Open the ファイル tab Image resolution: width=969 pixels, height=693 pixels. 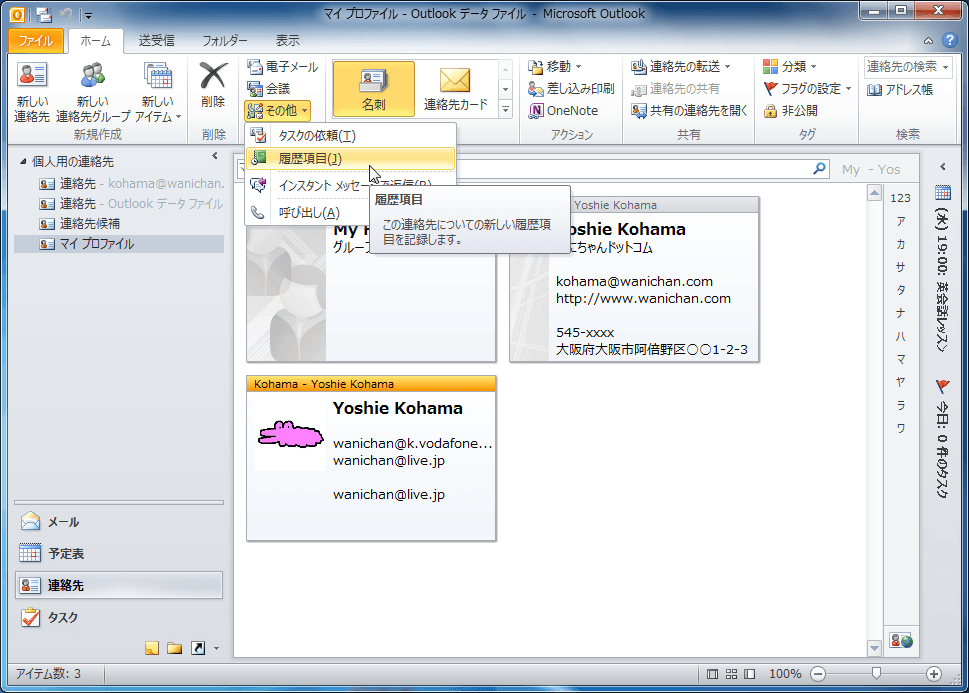[x=35, y=41]
